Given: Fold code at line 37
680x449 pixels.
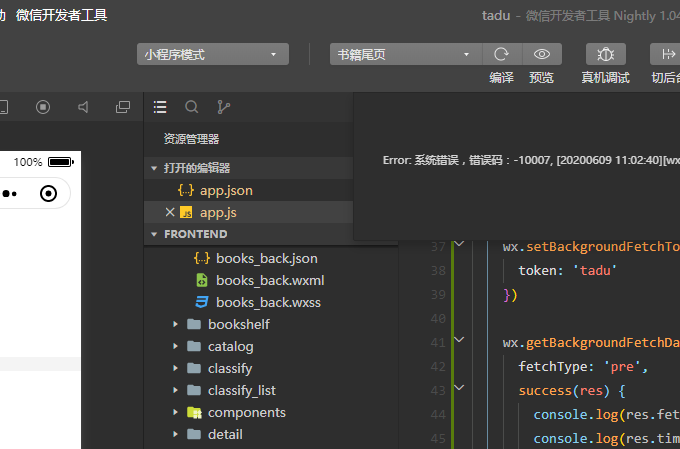Looking at the screenshot, I should (459, 244).
